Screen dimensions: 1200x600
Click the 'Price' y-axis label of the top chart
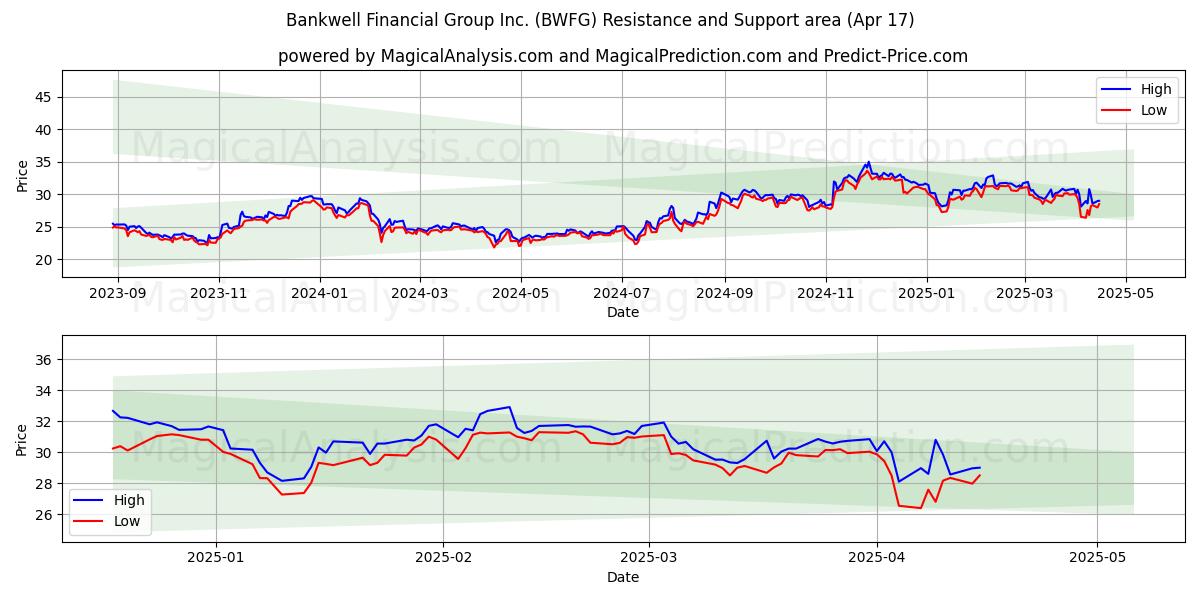point(22,174)
